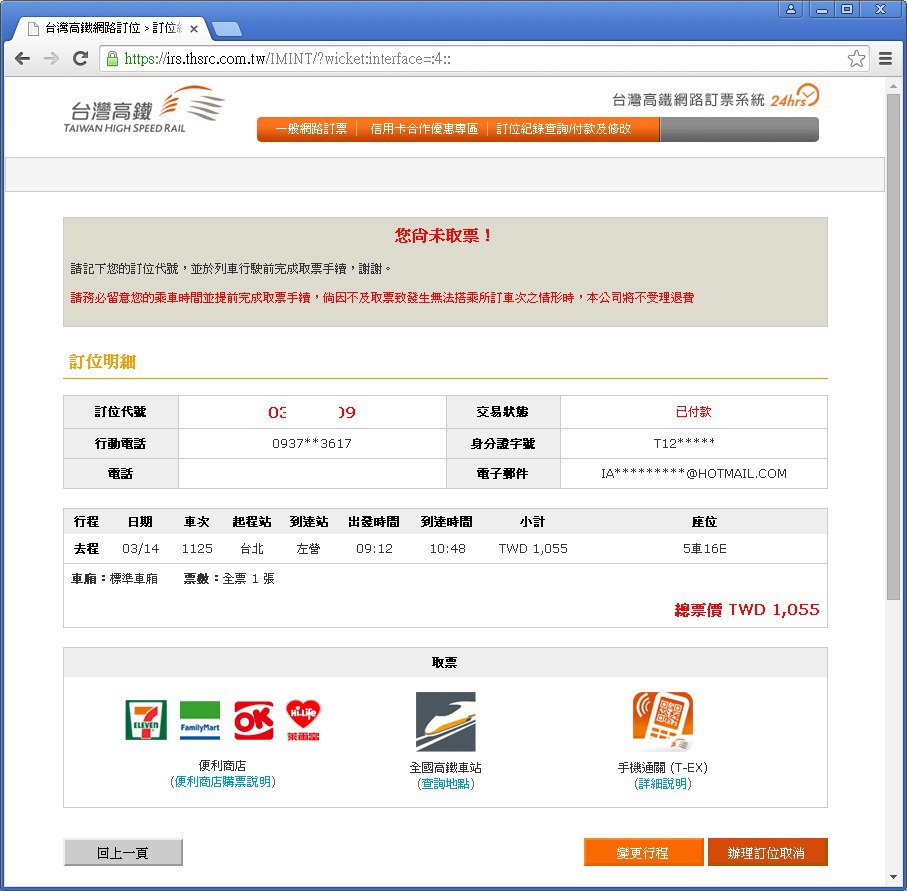Go back using browser back arrow
907x891 pixels.
coord(22,59)
